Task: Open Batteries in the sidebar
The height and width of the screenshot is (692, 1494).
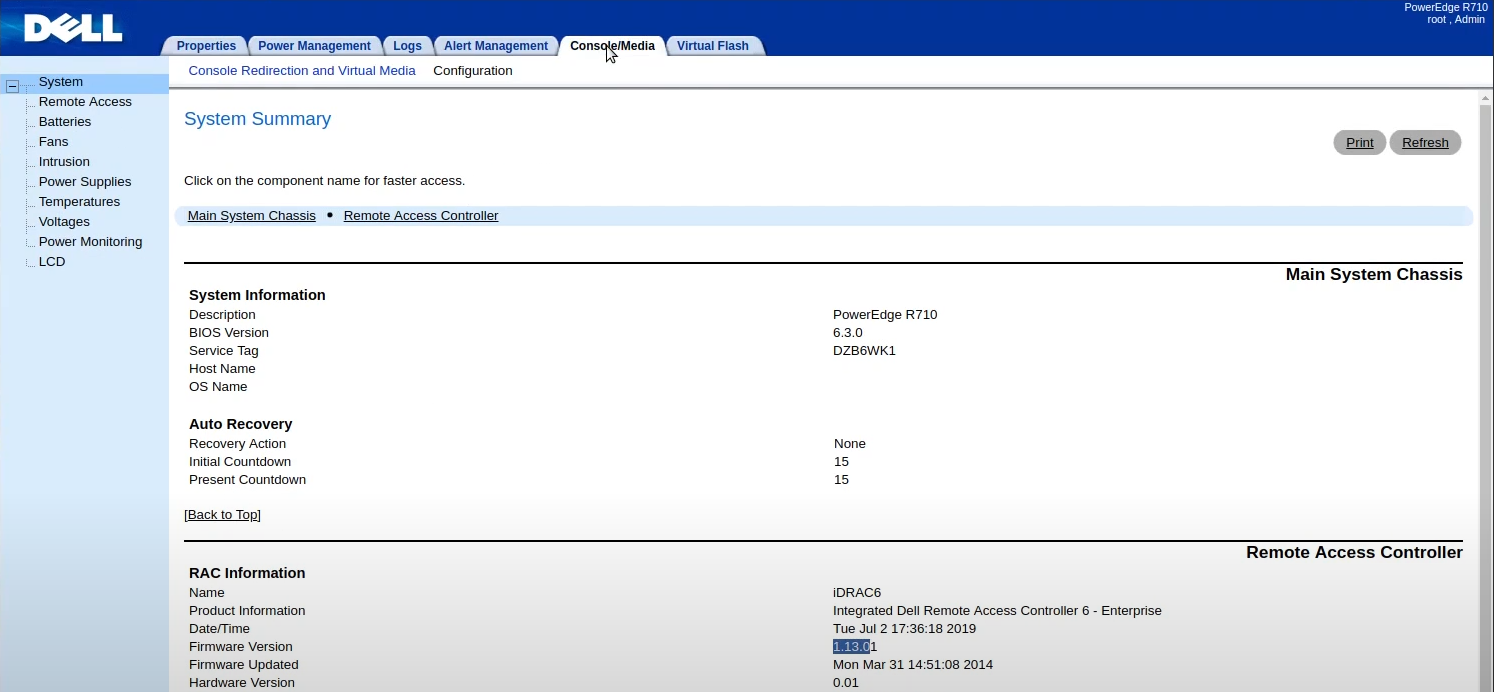Action: tap(65, 122)
